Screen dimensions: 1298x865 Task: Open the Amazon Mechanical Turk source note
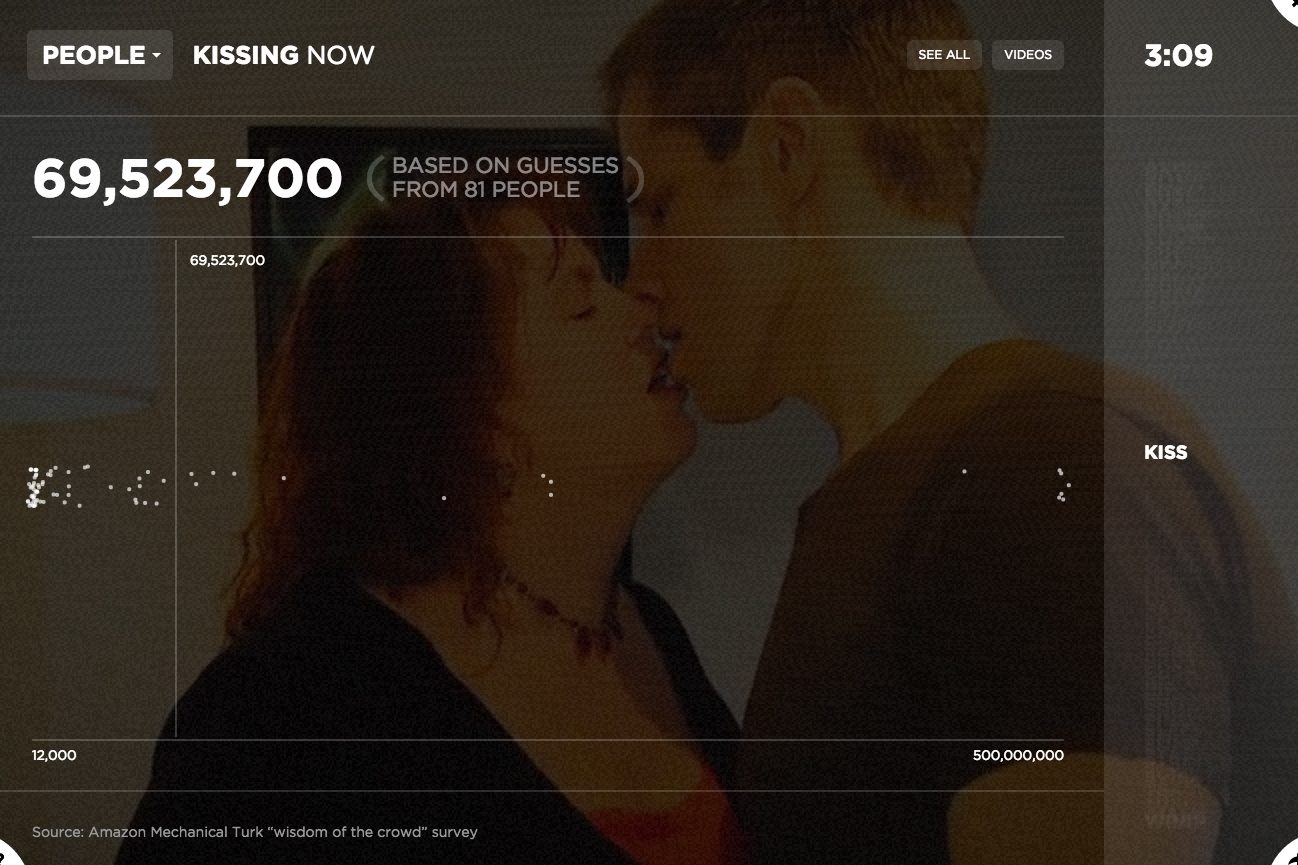(255, 832)
